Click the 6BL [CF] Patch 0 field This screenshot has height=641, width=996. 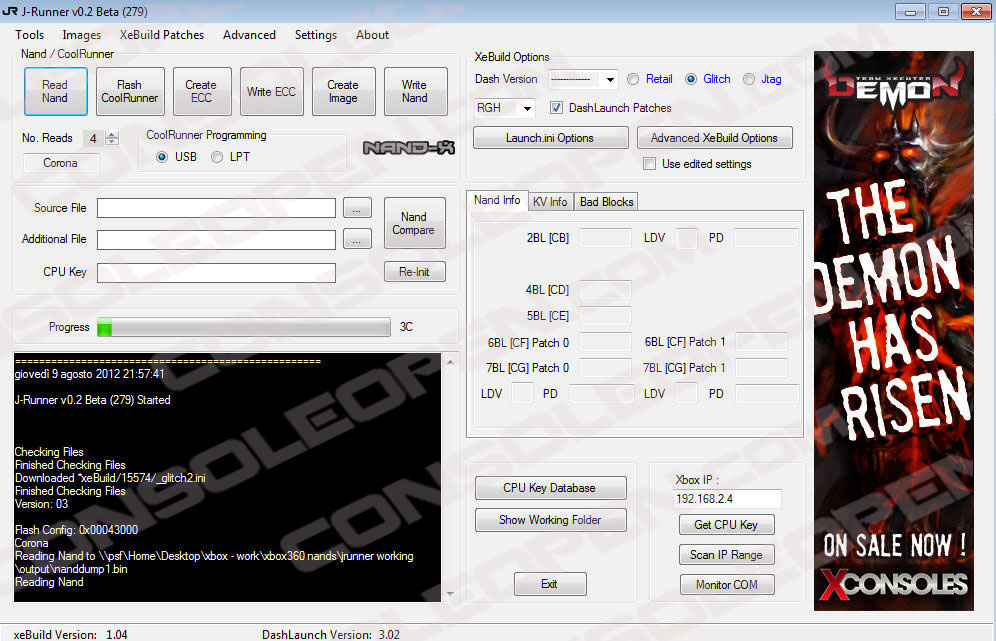(605, 342)
